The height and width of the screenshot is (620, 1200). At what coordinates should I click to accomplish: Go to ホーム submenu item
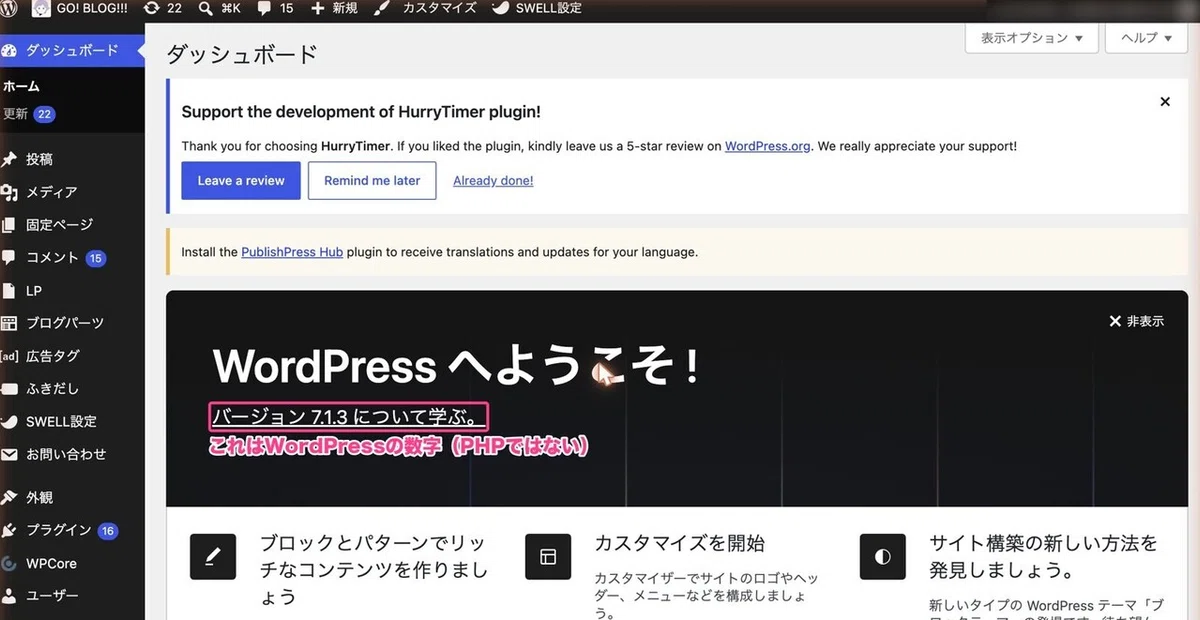(21, 87)
